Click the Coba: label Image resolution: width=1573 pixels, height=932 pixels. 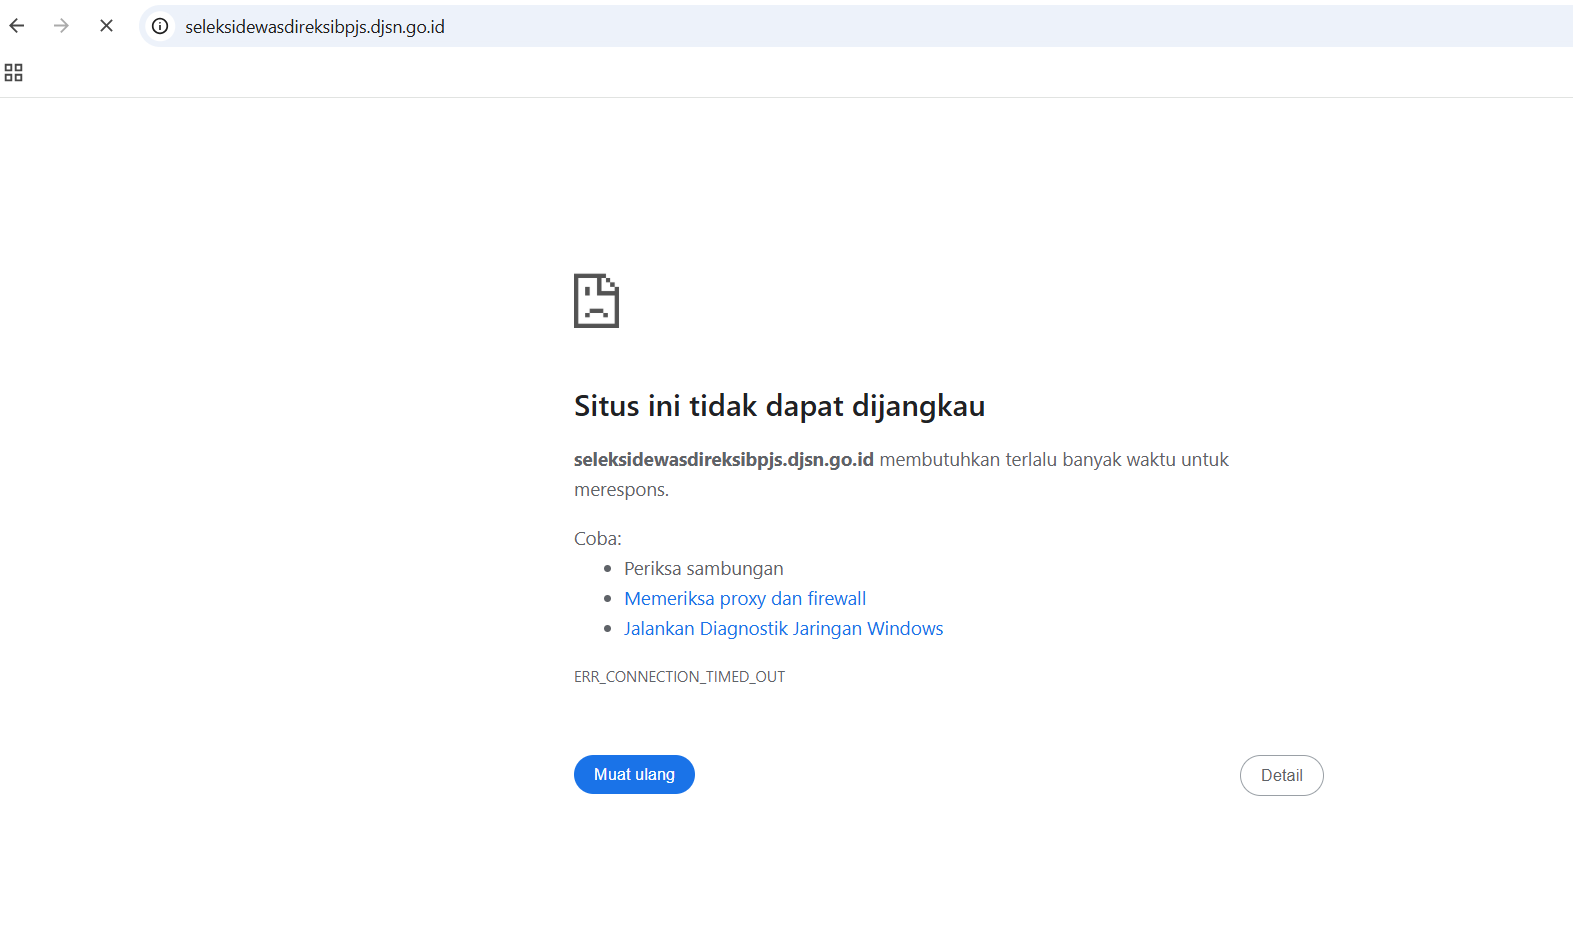pos(597,539)
